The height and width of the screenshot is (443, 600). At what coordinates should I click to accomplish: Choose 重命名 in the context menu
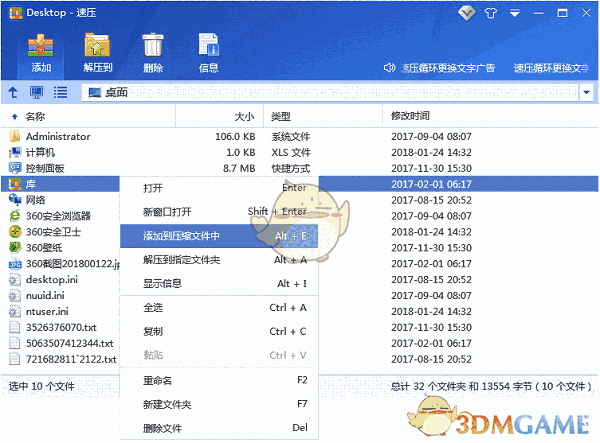(219, 381)
